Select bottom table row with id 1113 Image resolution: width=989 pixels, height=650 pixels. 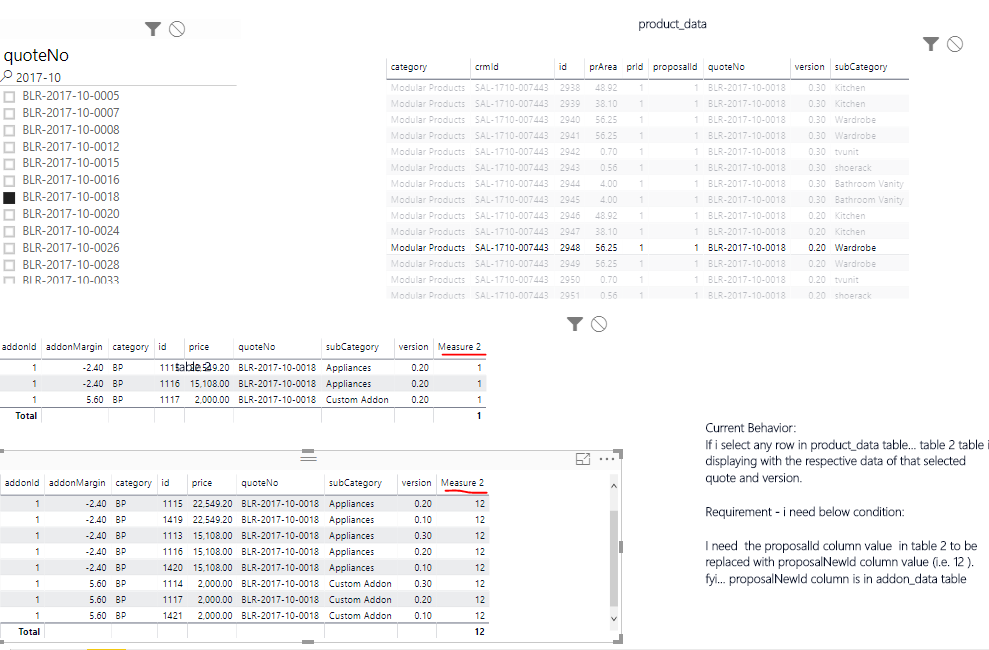[245, 536]
